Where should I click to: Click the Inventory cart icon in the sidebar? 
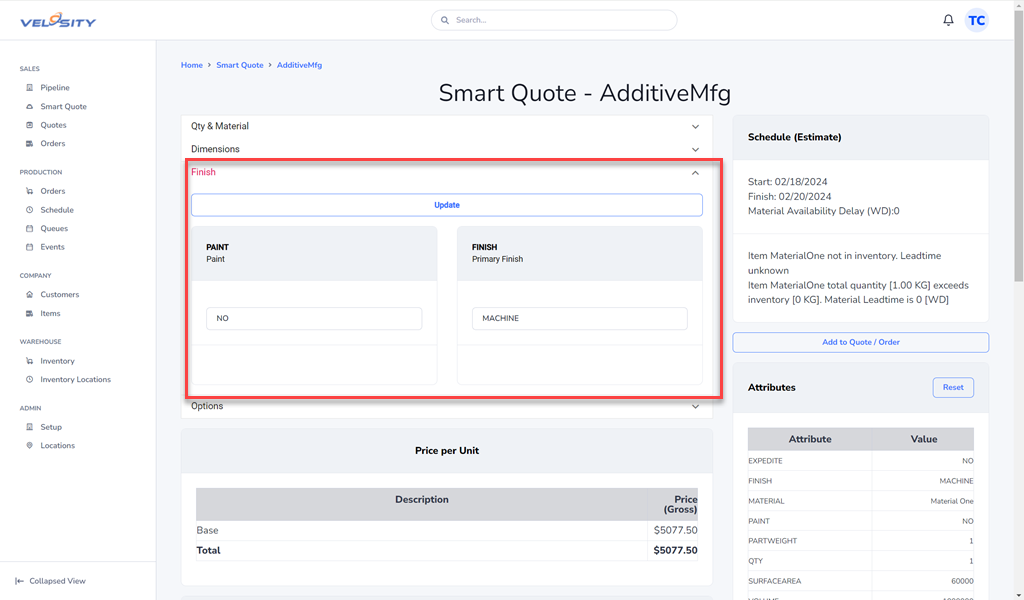click(x=30, y=361)
